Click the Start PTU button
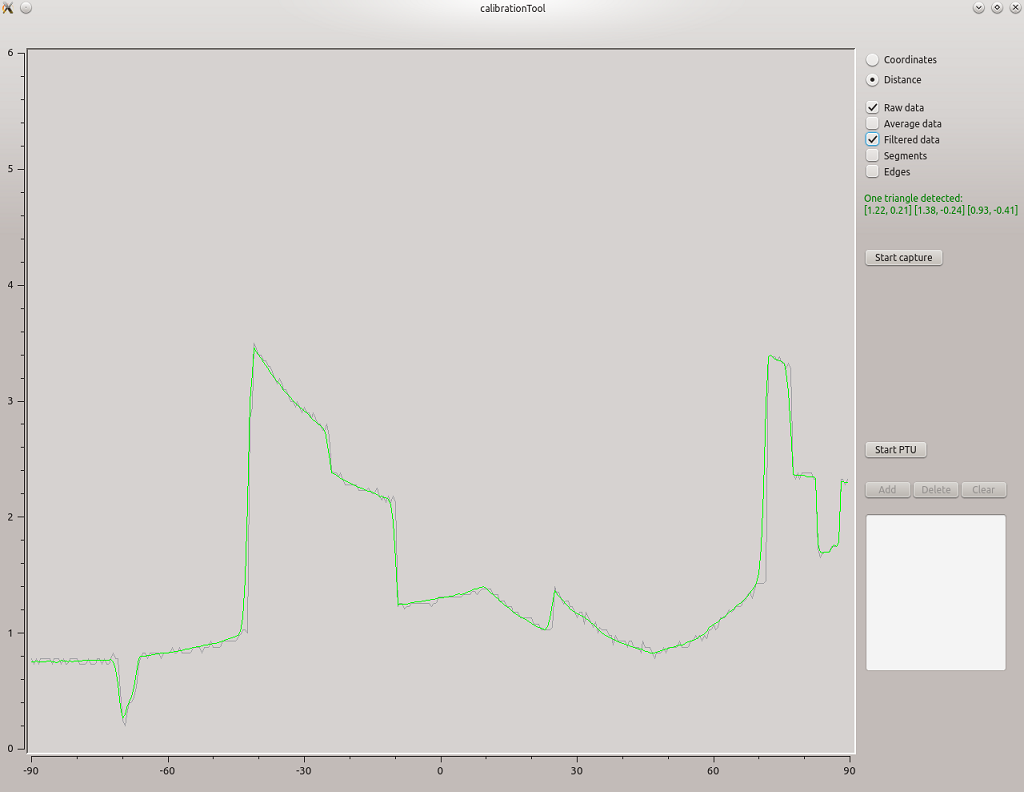The image size is (1024, 792). pos(895,450)
